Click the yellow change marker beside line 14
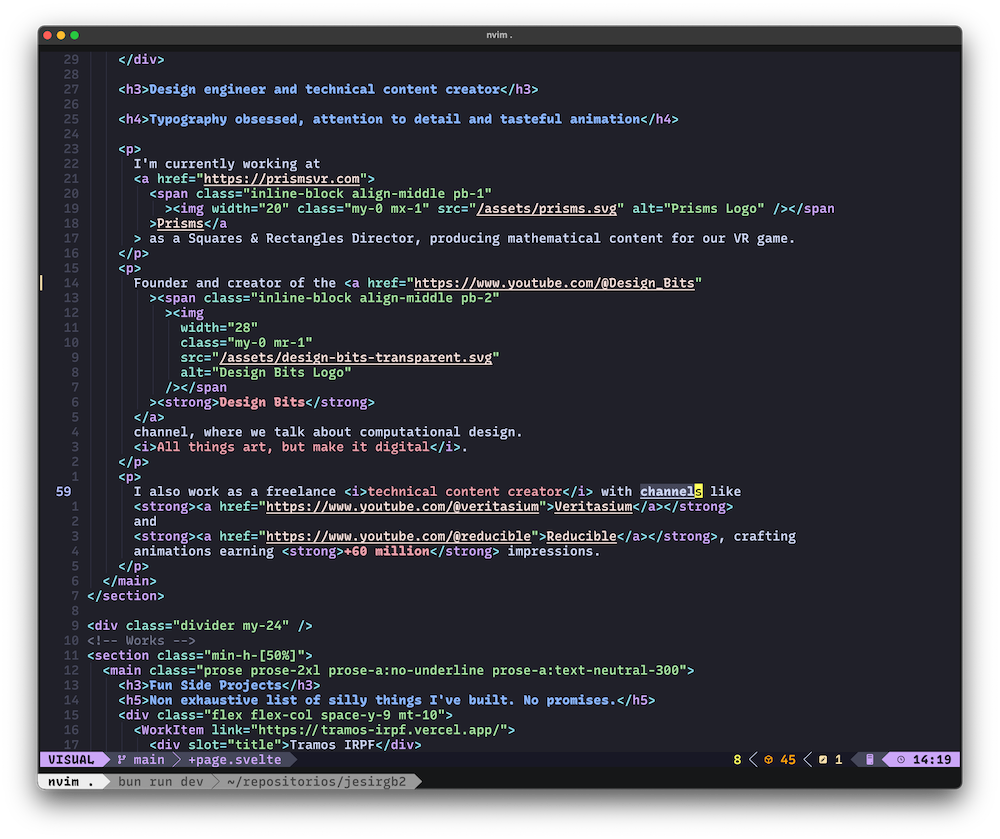The height and width of the screenshot is (839, 1000). pyautogui.click(x=41, y=283)
